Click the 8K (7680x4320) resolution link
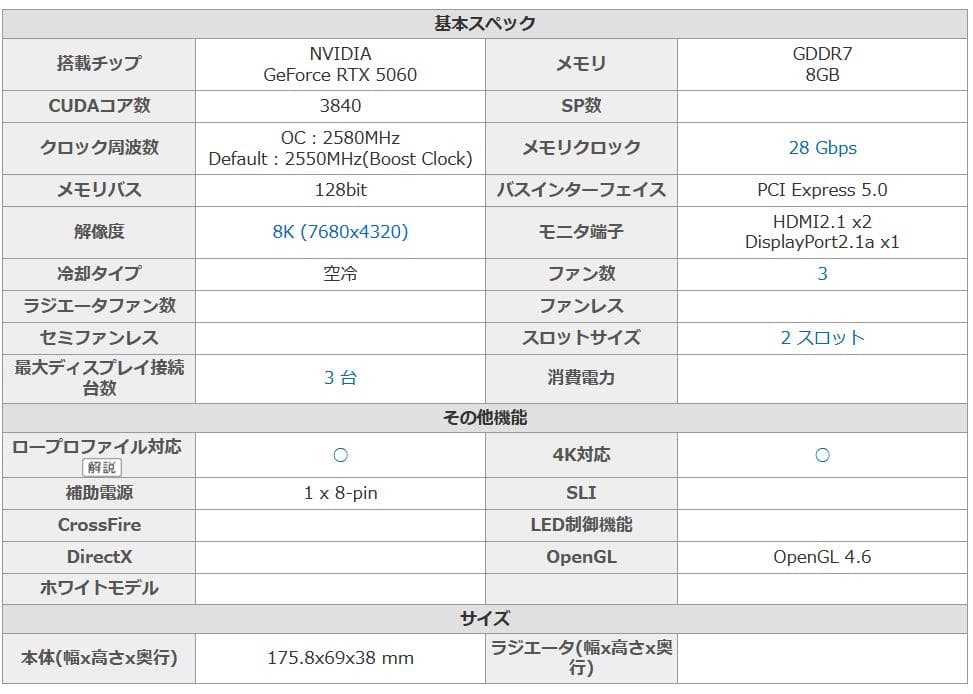This screenshot has height=694, width=973. [x=340, y=231]
